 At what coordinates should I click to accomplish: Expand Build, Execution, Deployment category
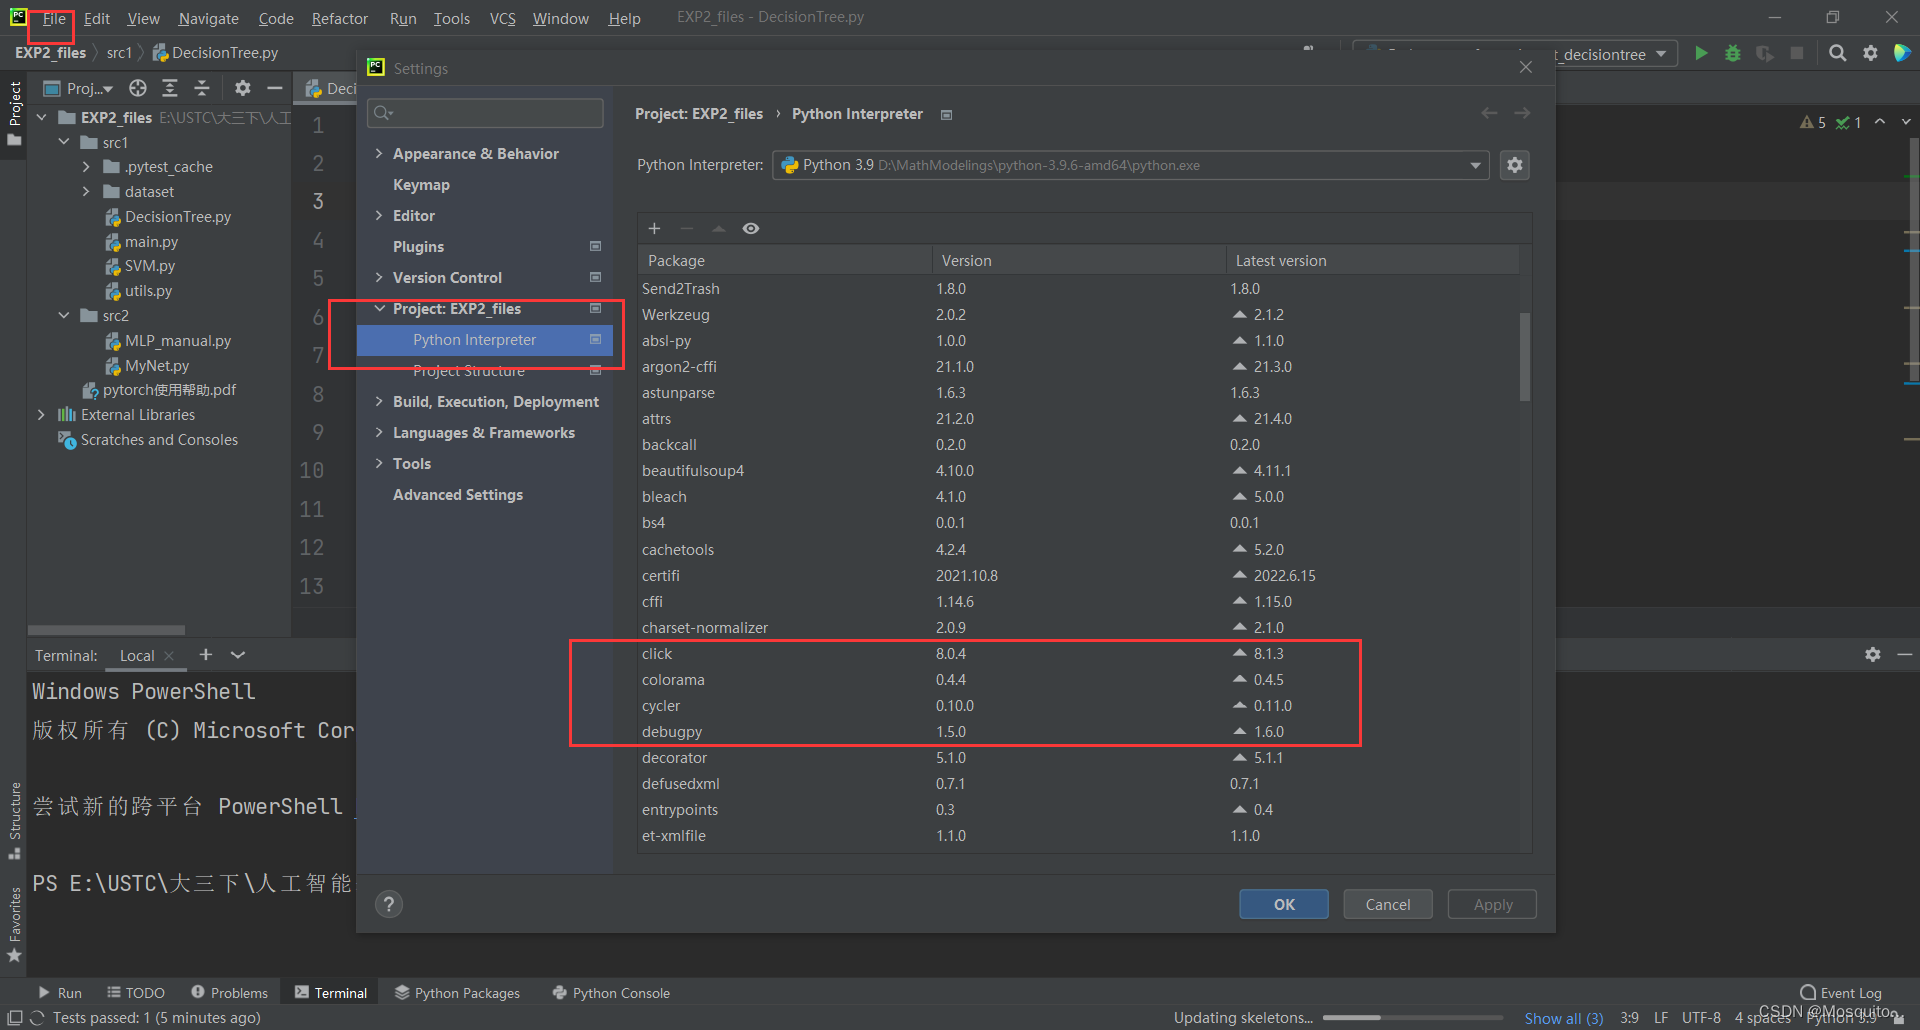click(x=379, y=401)
